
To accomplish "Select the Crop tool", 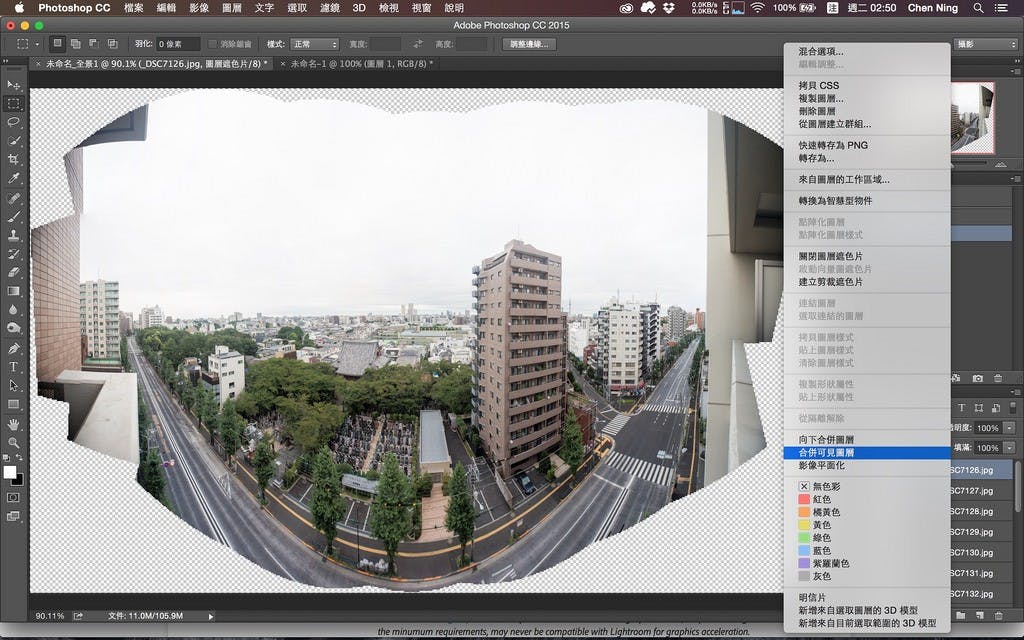I will [x=14, y=160].
